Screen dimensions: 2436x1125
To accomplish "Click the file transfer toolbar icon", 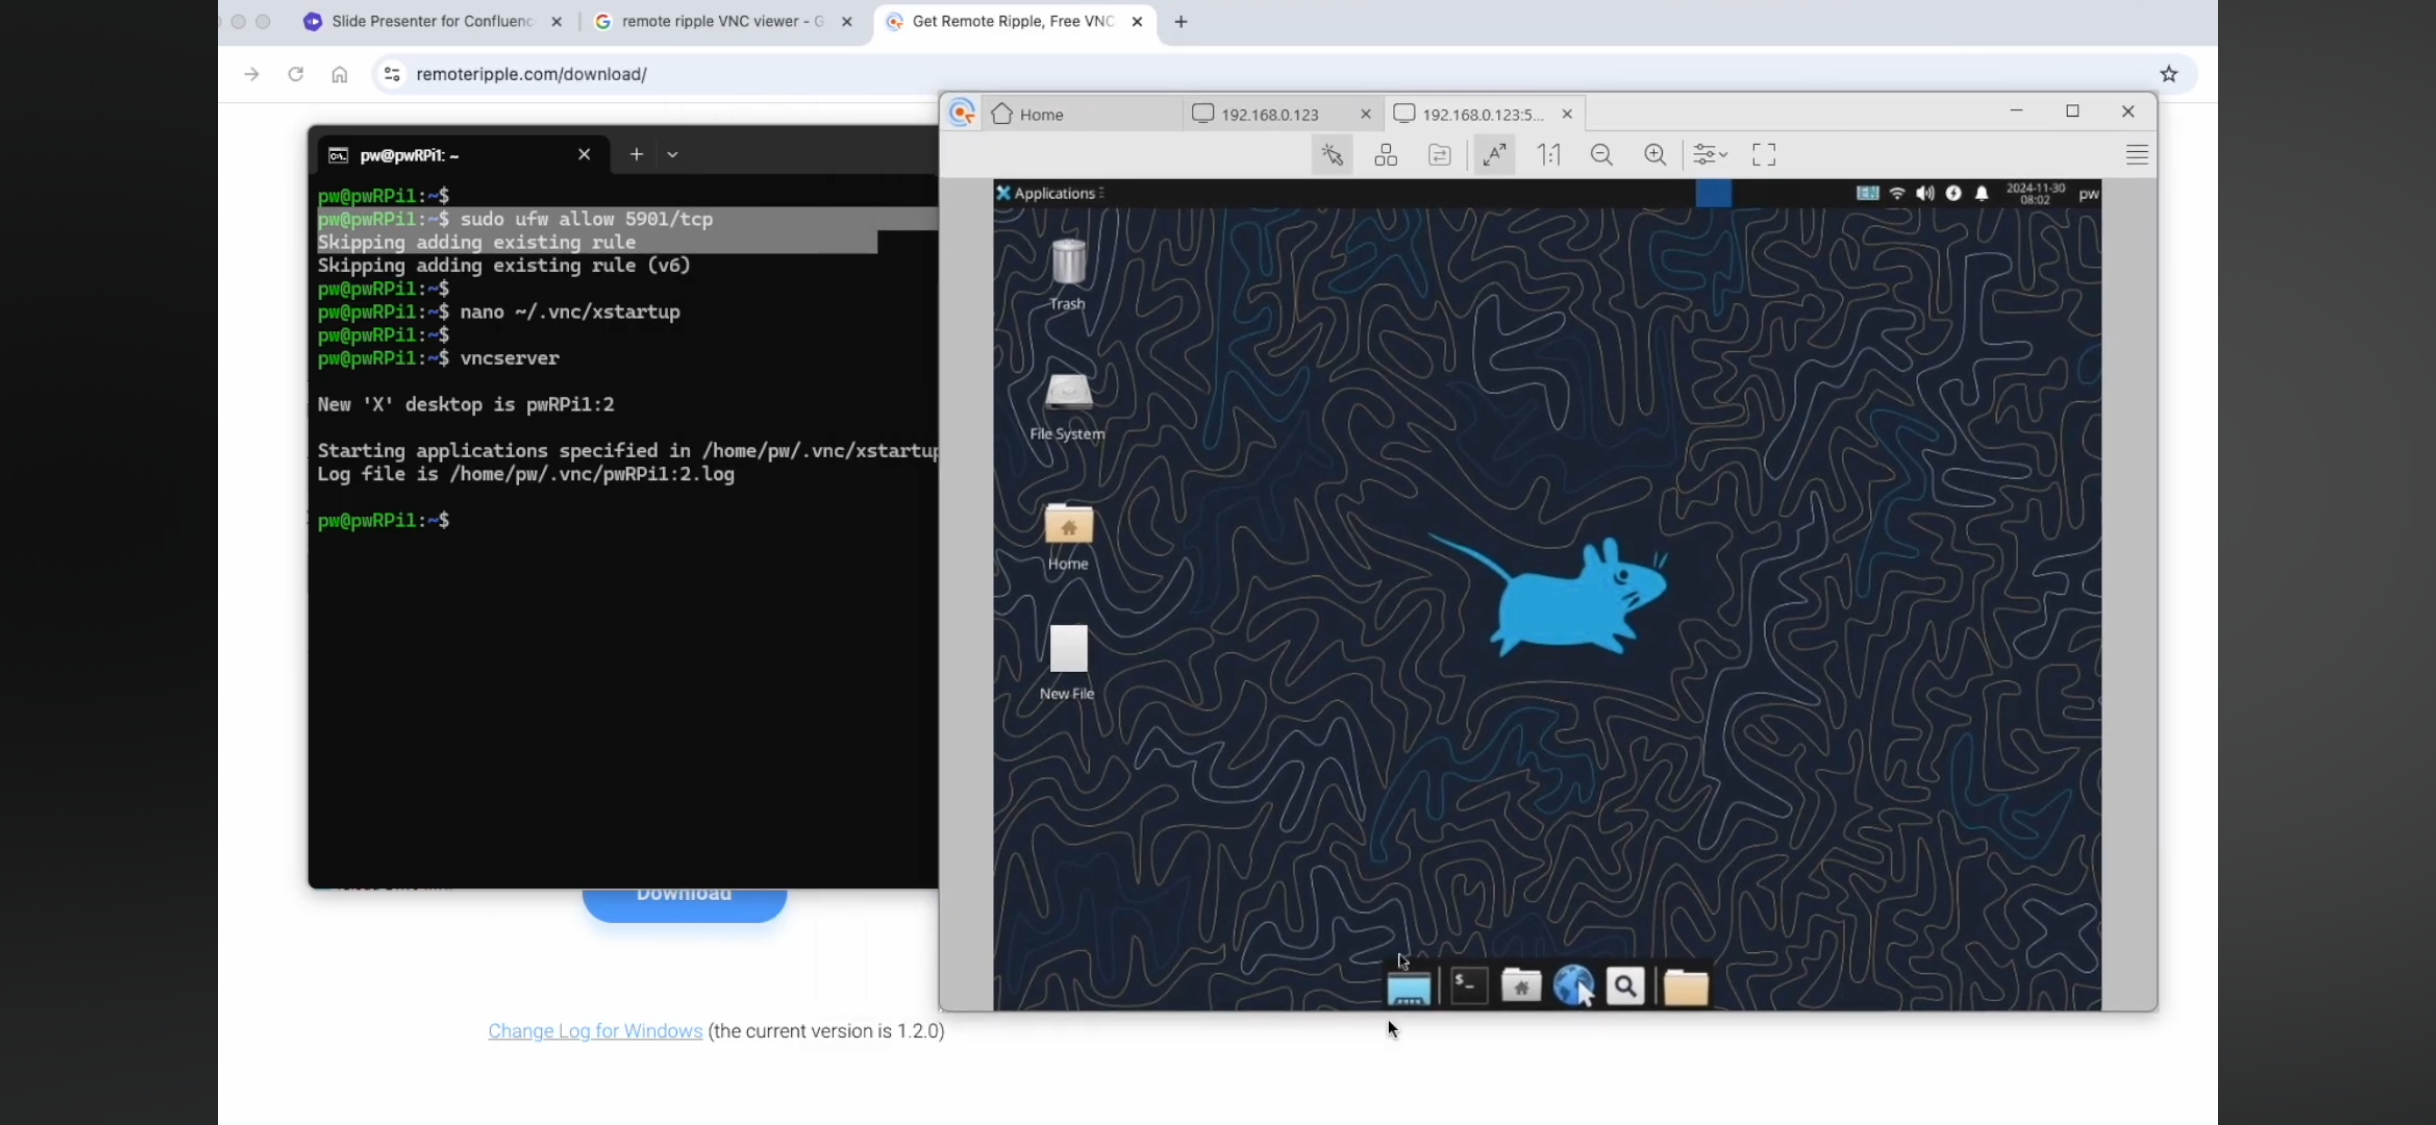I will pyautogui.click(x=1439, y=155).
